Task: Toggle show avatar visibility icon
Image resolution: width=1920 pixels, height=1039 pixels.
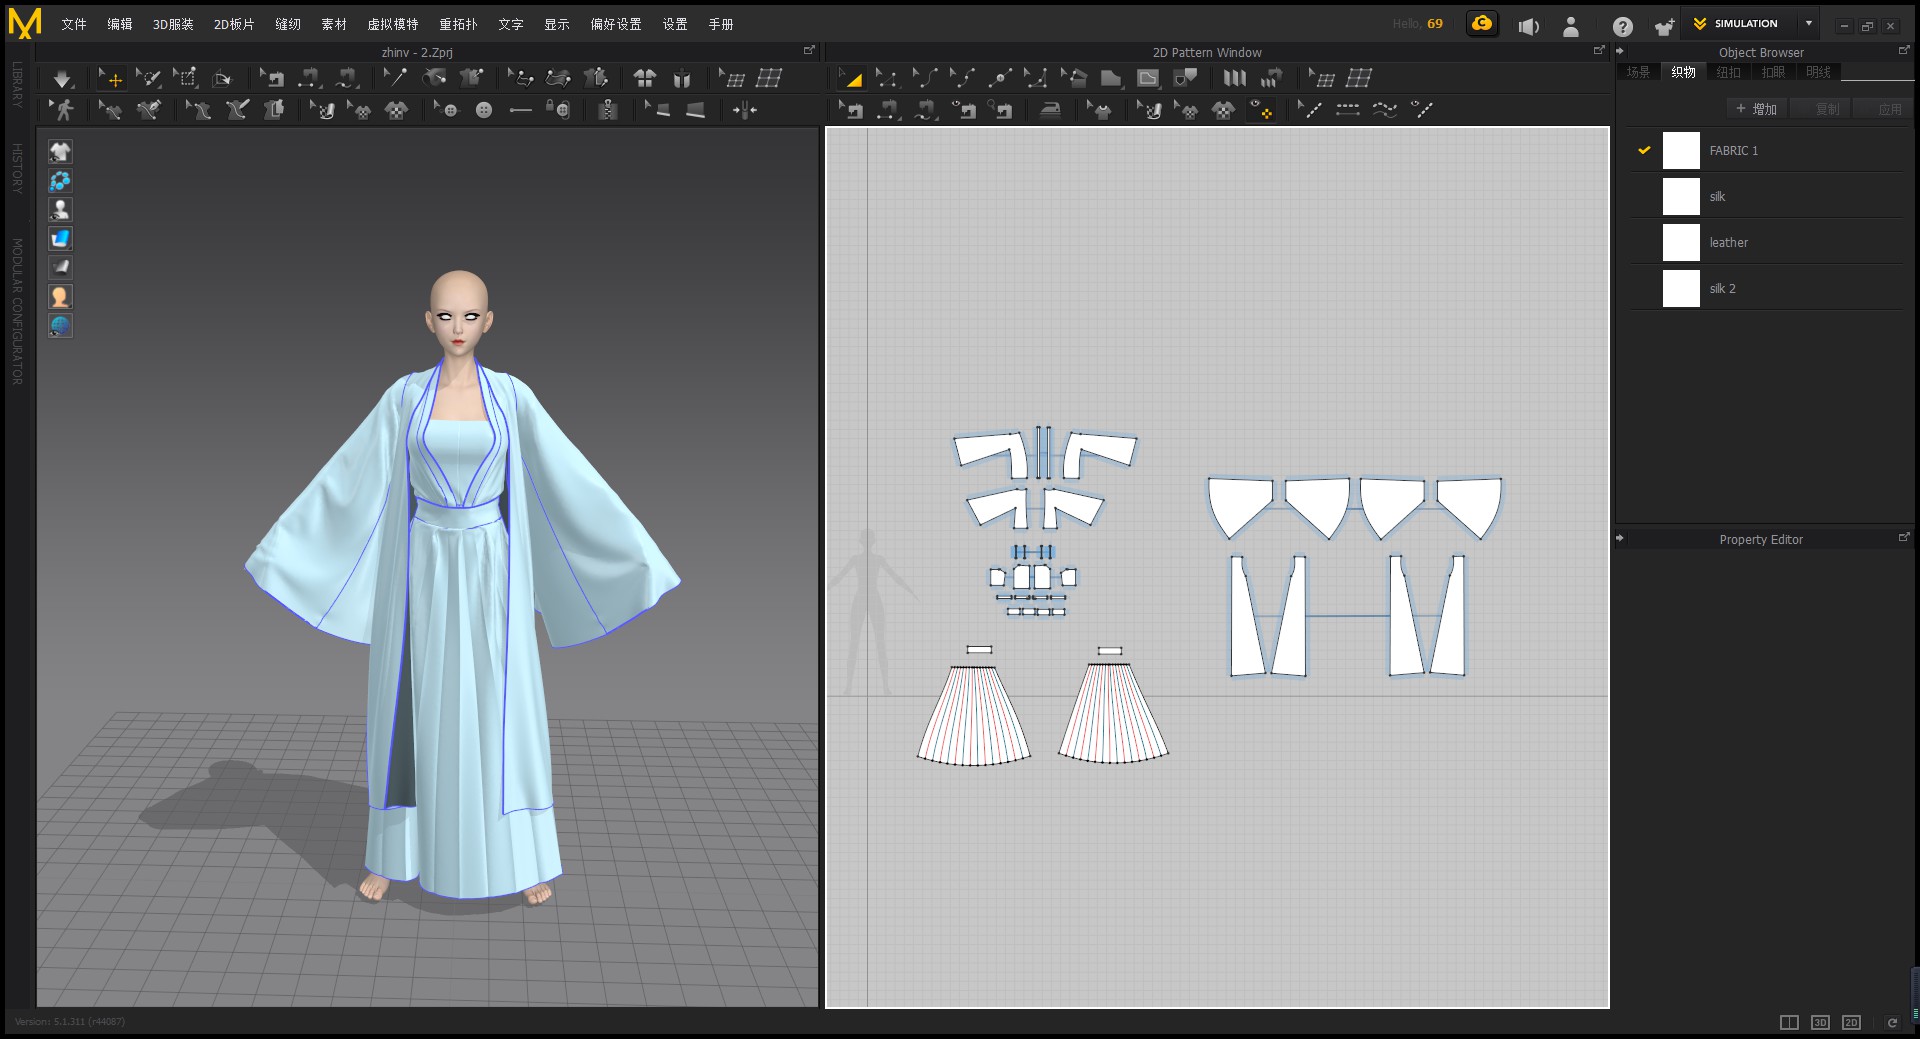Action: coord(60,209)
